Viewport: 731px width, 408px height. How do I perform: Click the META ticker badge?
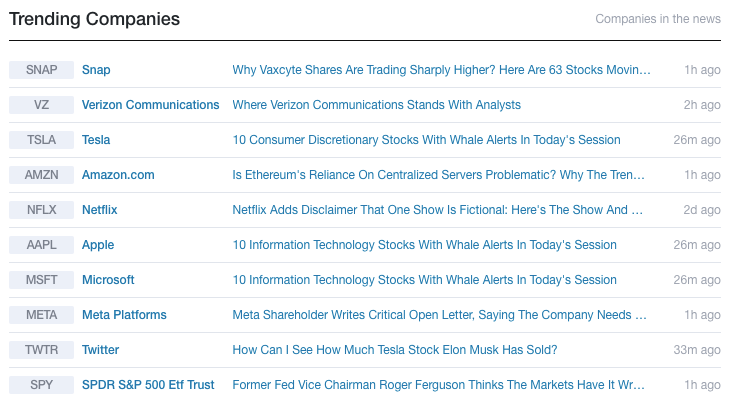41,315
